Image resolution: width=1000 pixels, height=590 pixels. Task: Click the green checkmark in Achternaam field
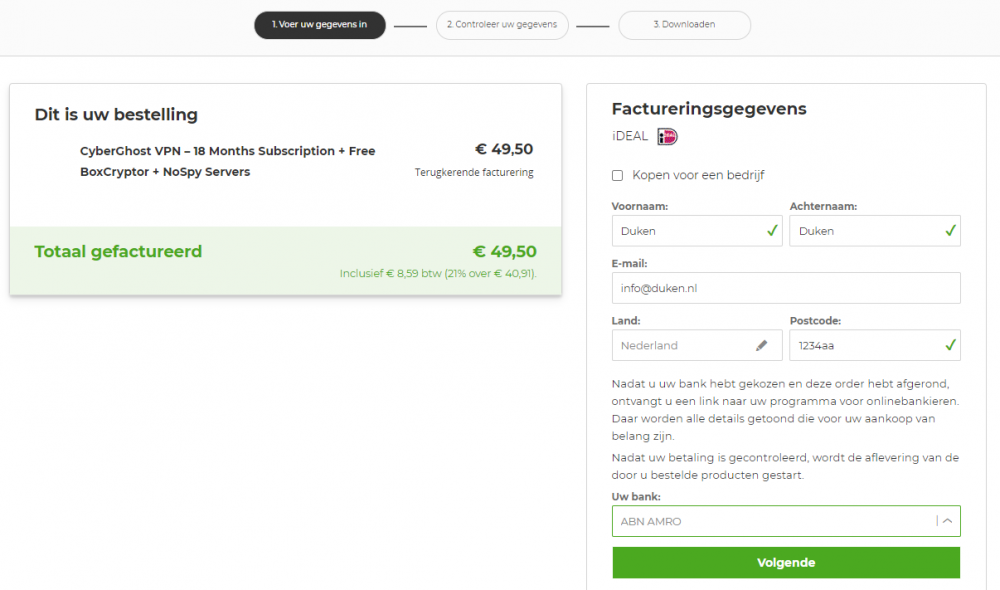pos(949,231)
